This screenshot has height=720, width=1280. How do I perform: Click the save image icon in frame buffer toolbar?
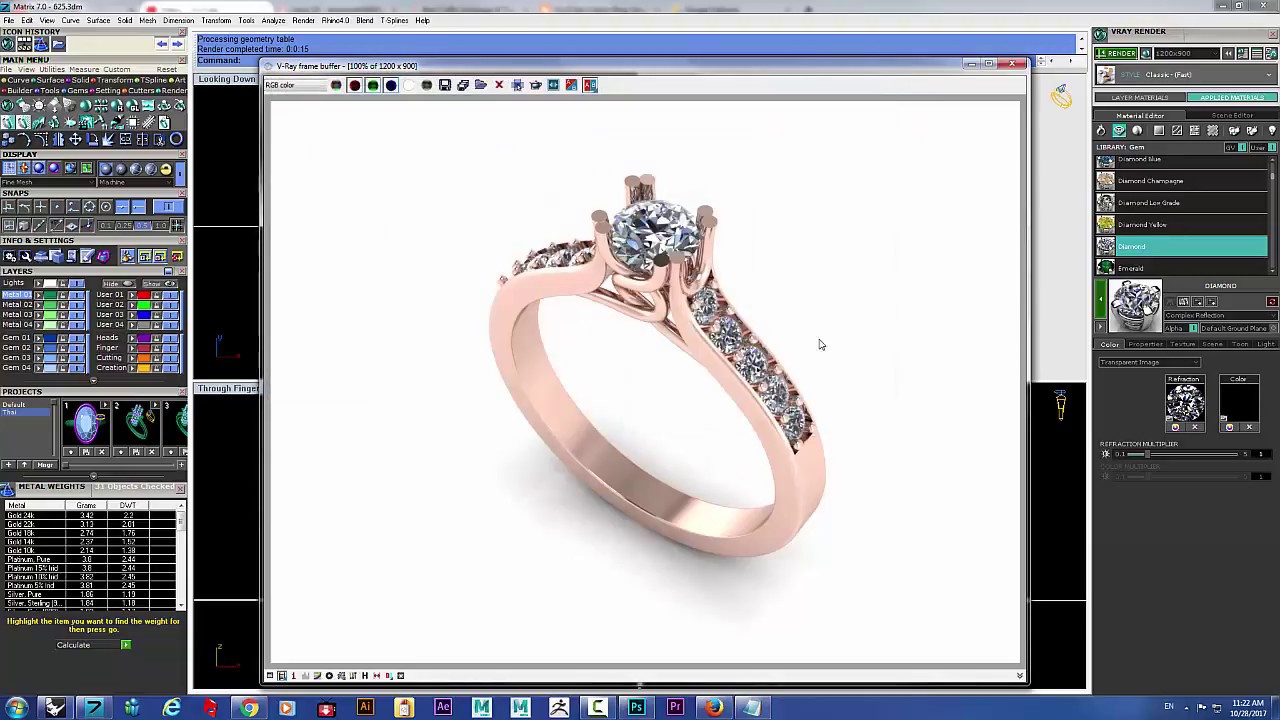445,85
